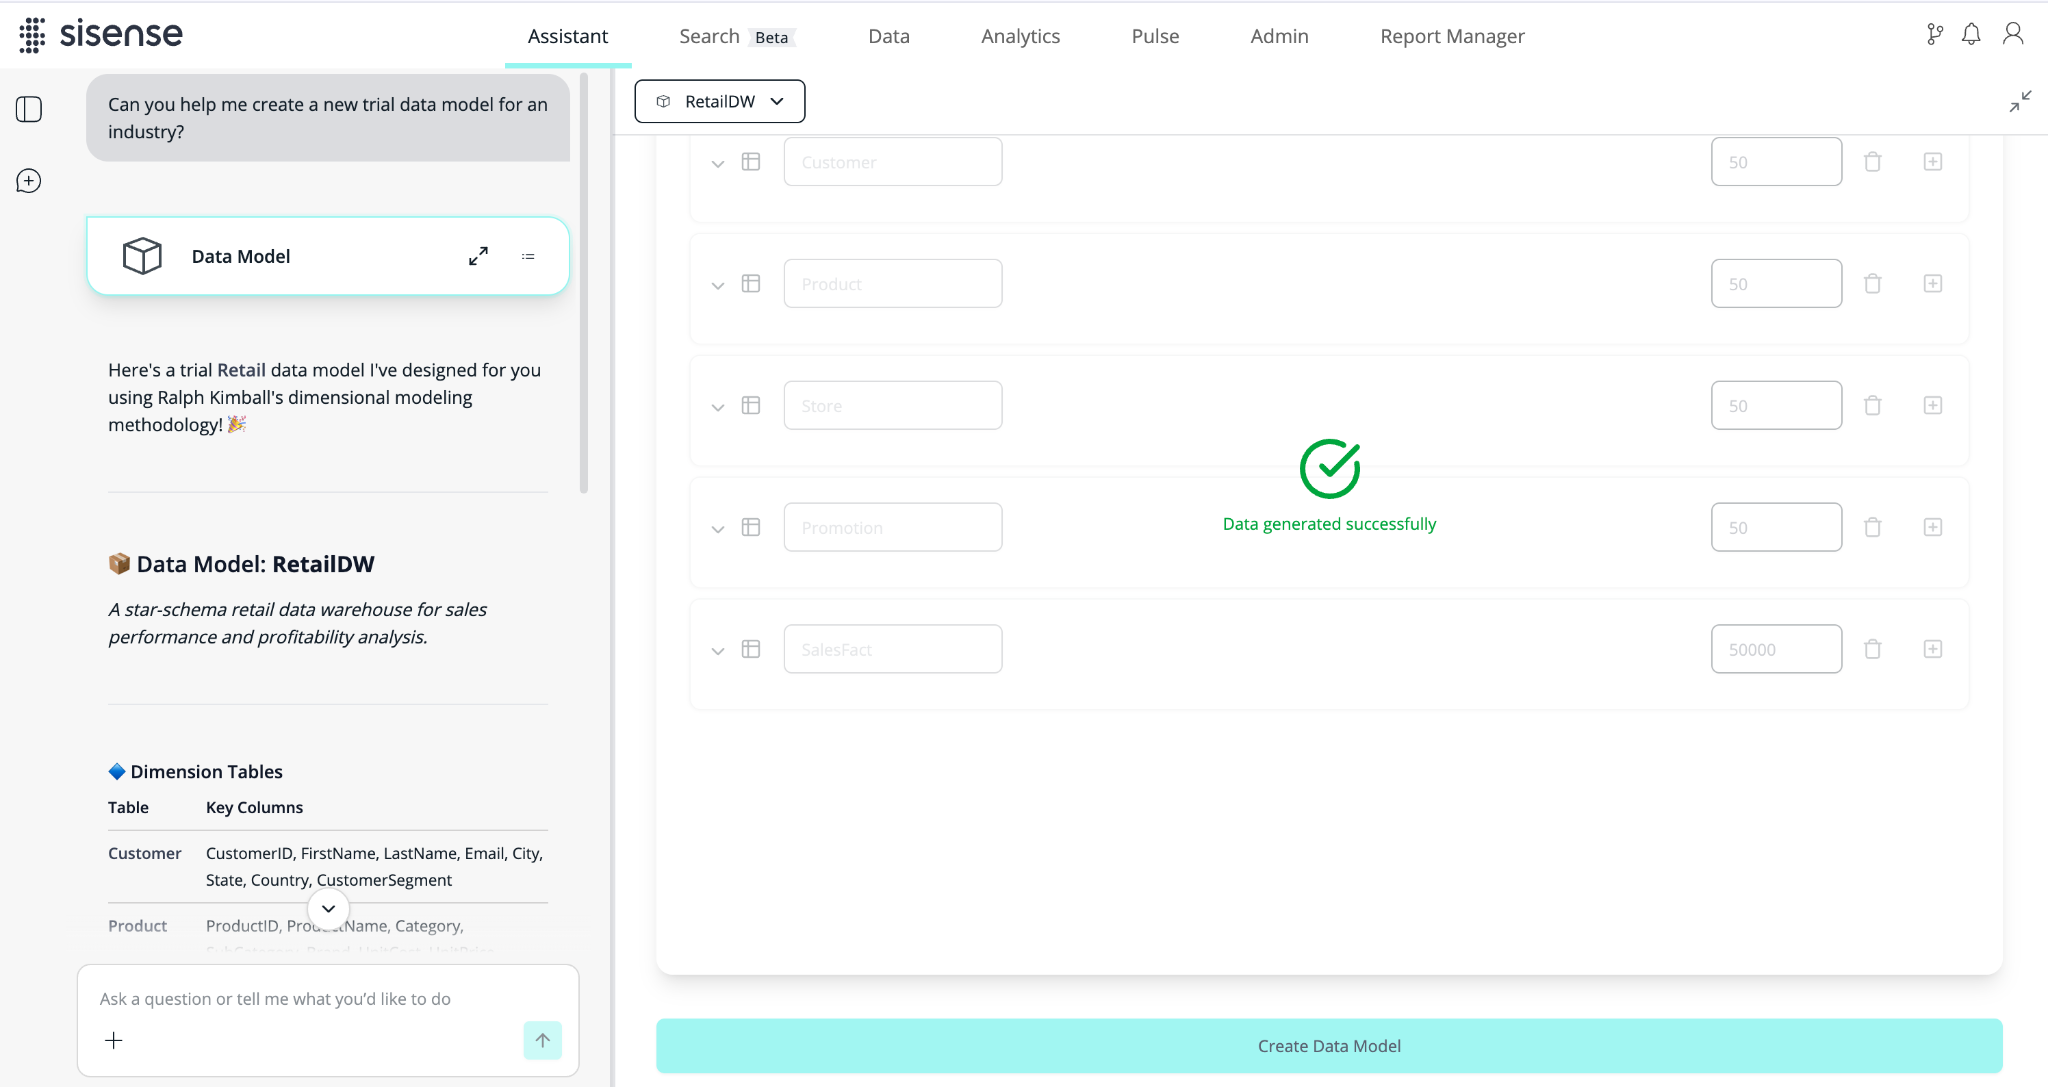Screen dimensions: 2048x1087
Task: Expand the Promotion table row
Action: pos(718,529)
